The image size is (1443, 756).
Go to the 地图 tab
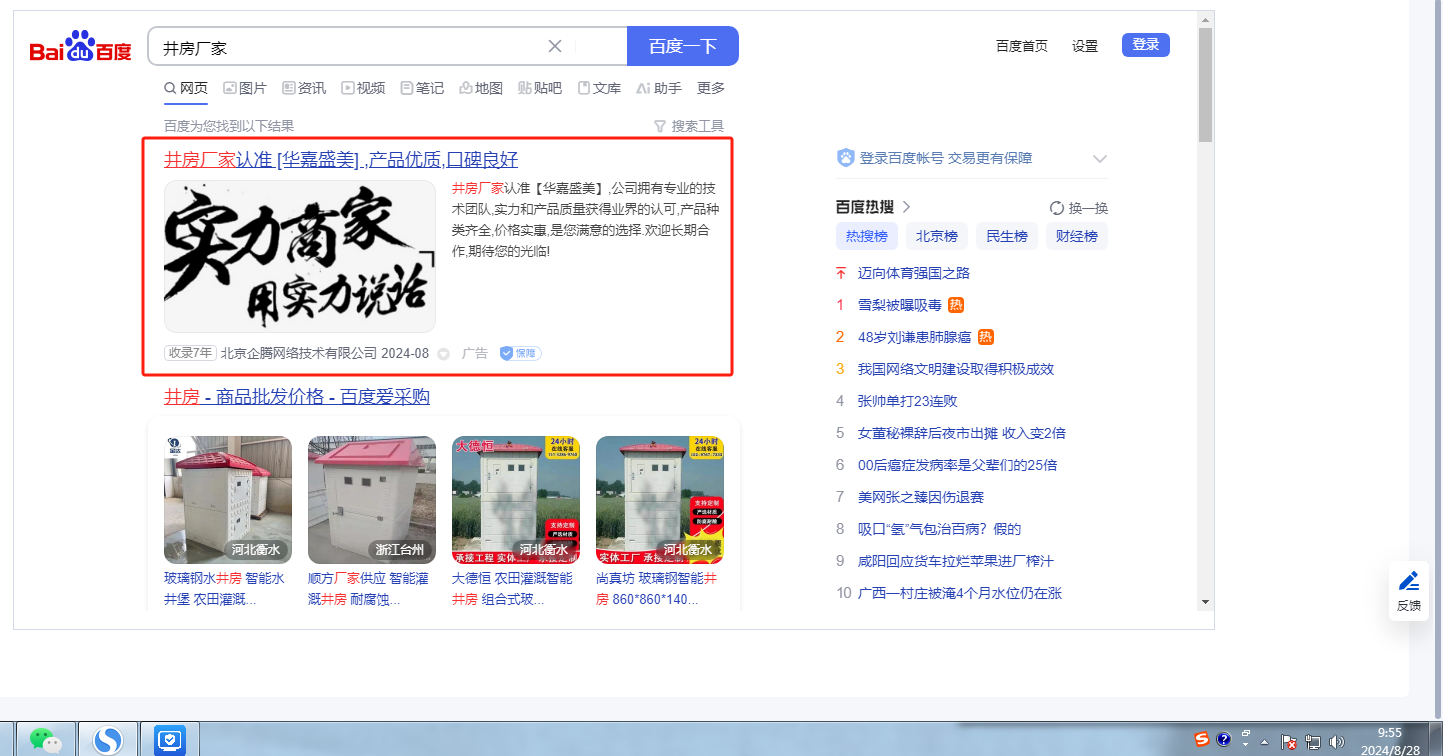[x=481, y=88]
